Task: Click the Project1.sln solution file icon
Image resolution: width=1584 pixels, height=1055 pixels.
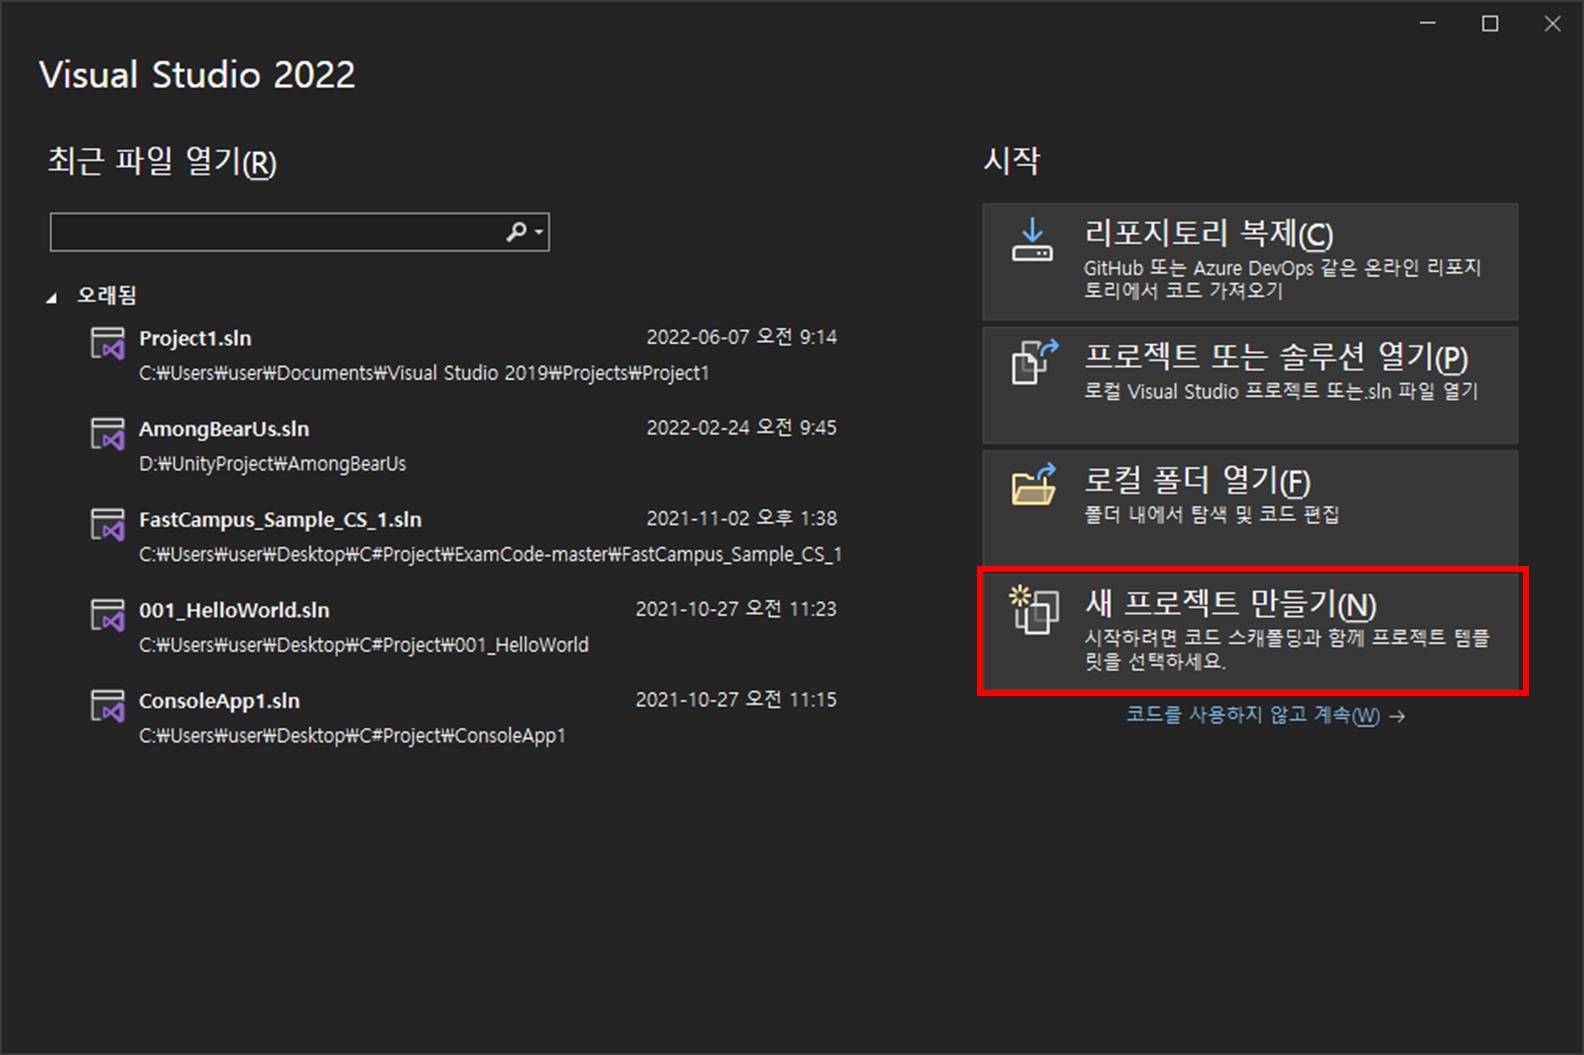Action: coord(108,344)
